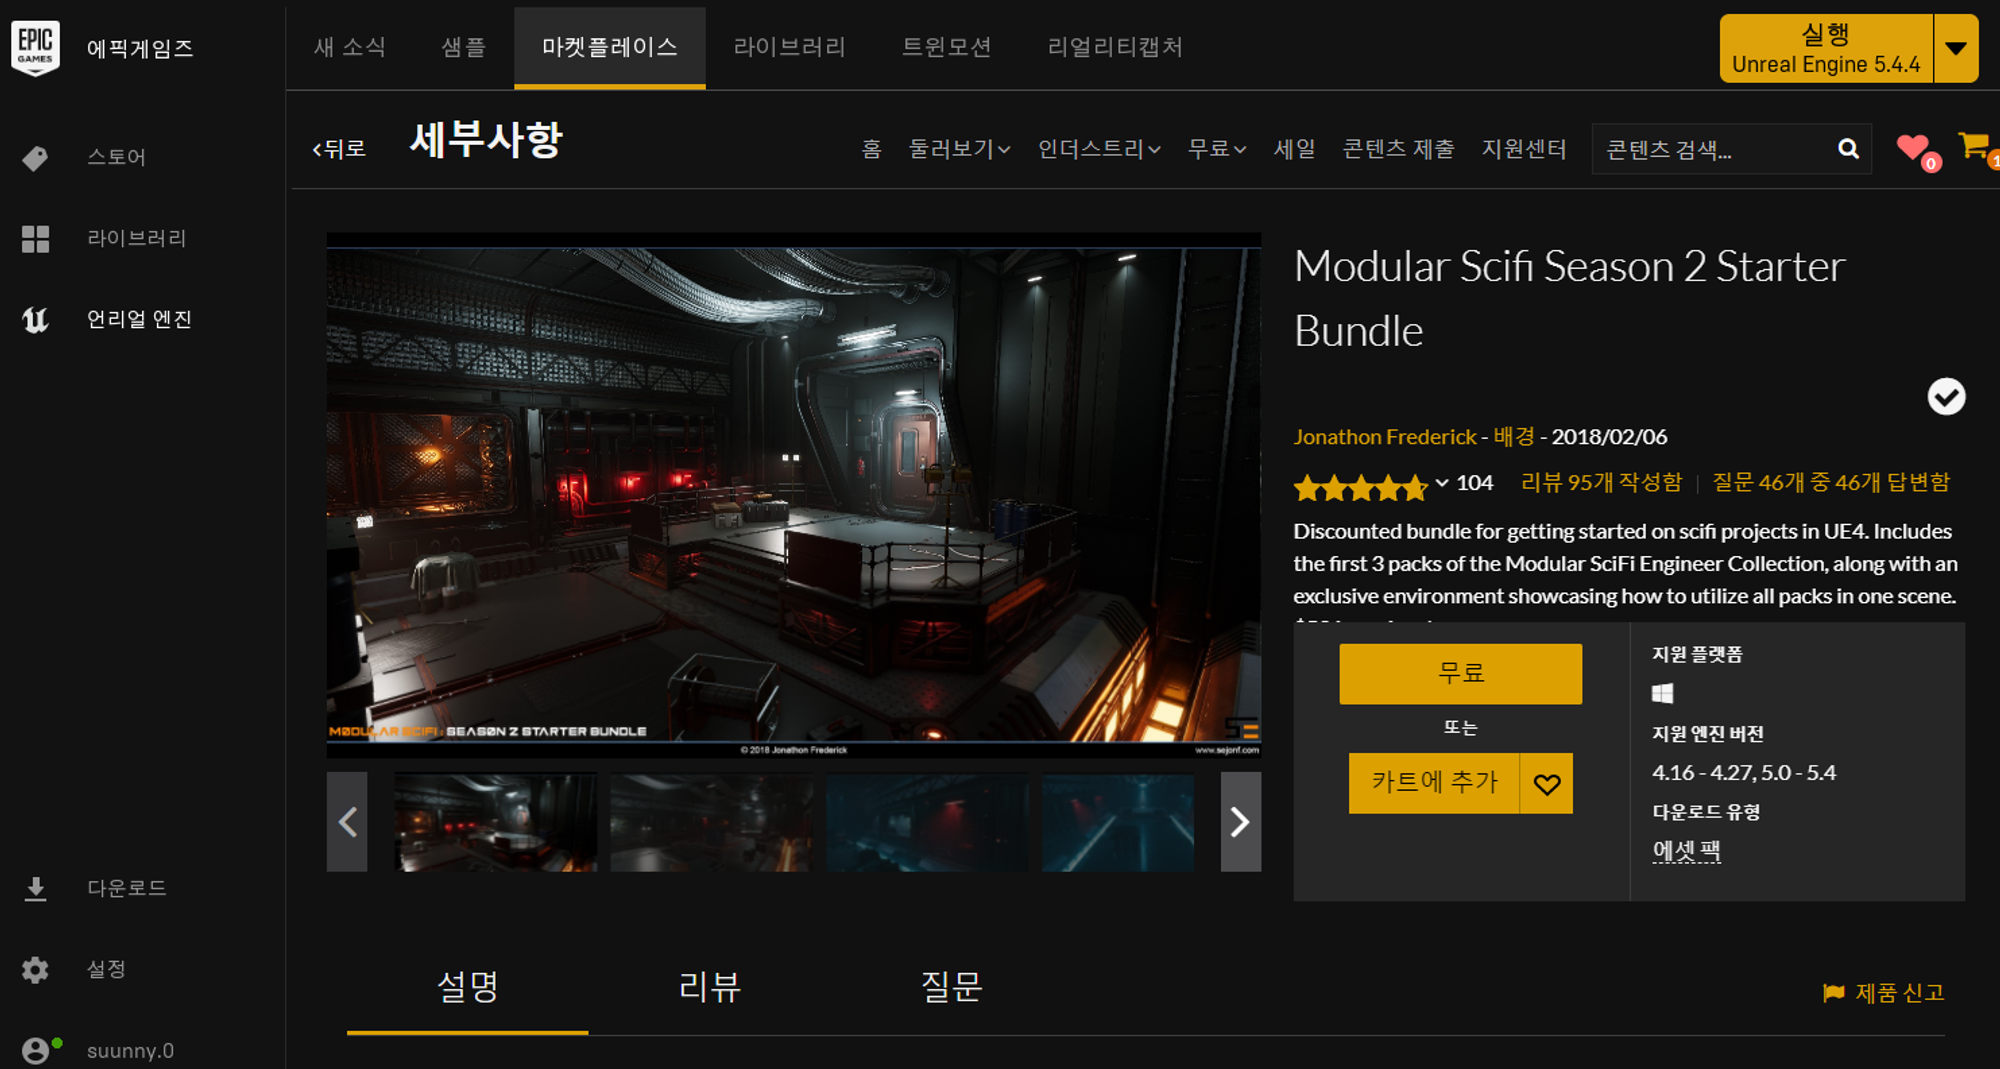Expand the 무료 dropdown menu

coord(1216,149)
